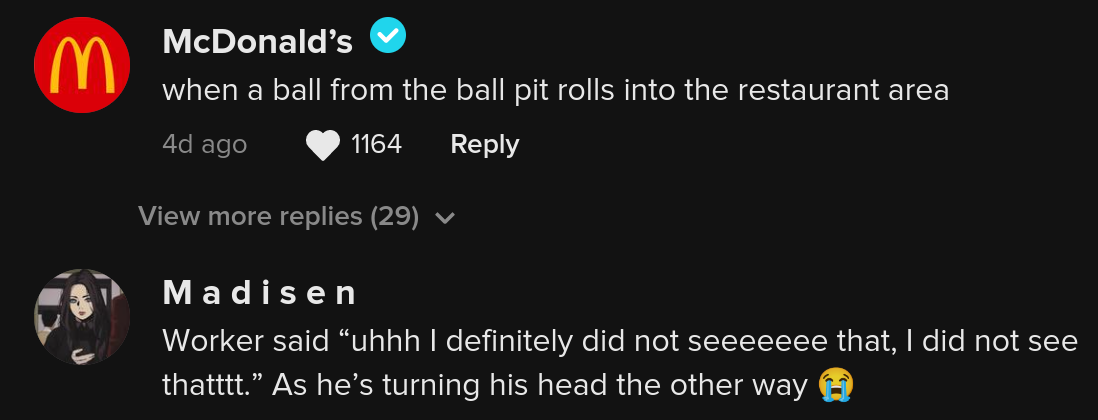Click the 4d ago timestamp
Screen dimensions: 1098x420
tap(204, 145)
